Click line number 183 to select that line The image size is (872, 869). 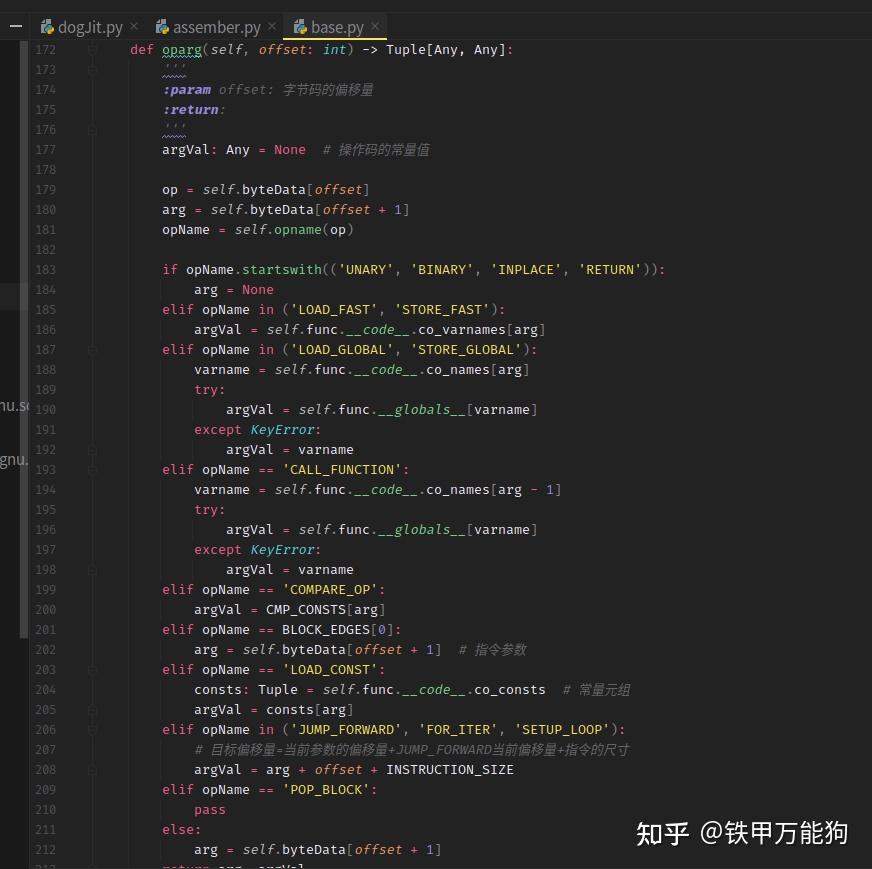46,269
